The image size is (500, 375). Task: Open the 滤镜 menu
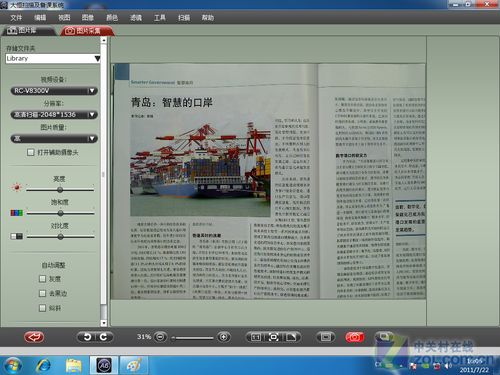tap(136, 18)
